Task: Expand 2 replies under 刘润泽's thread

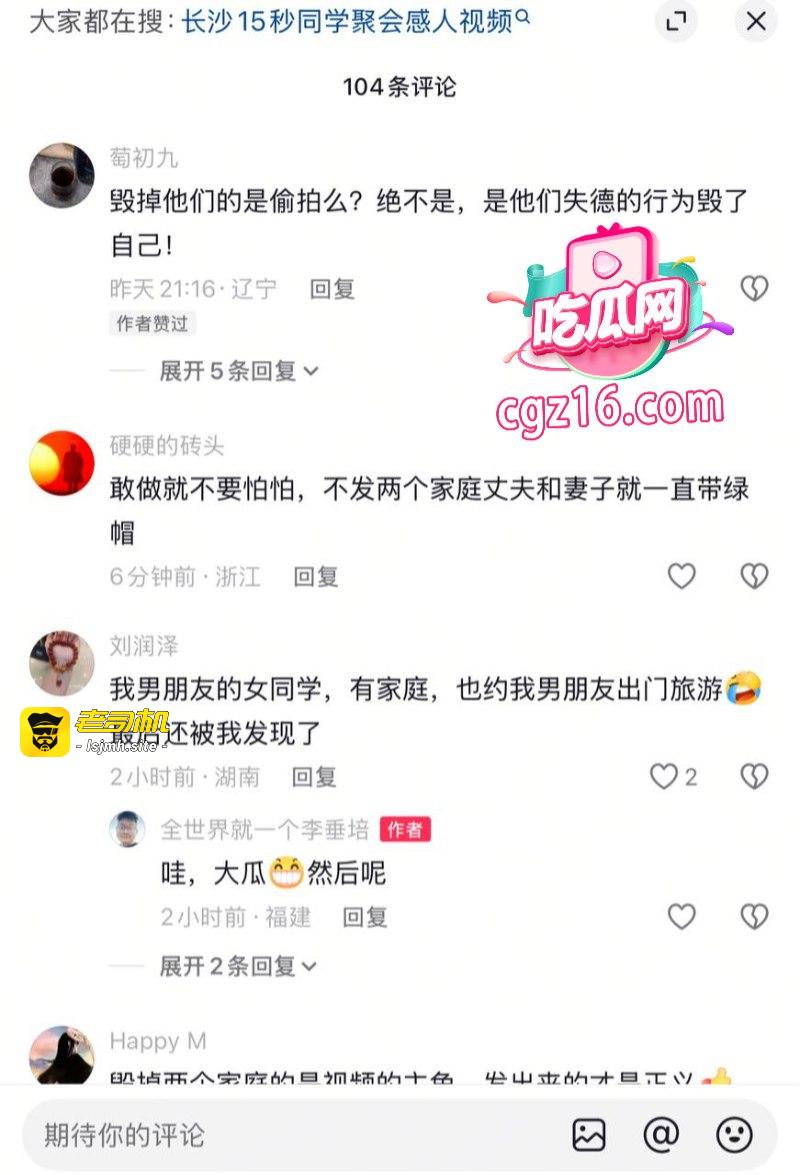Action: [x=238, y=966]
